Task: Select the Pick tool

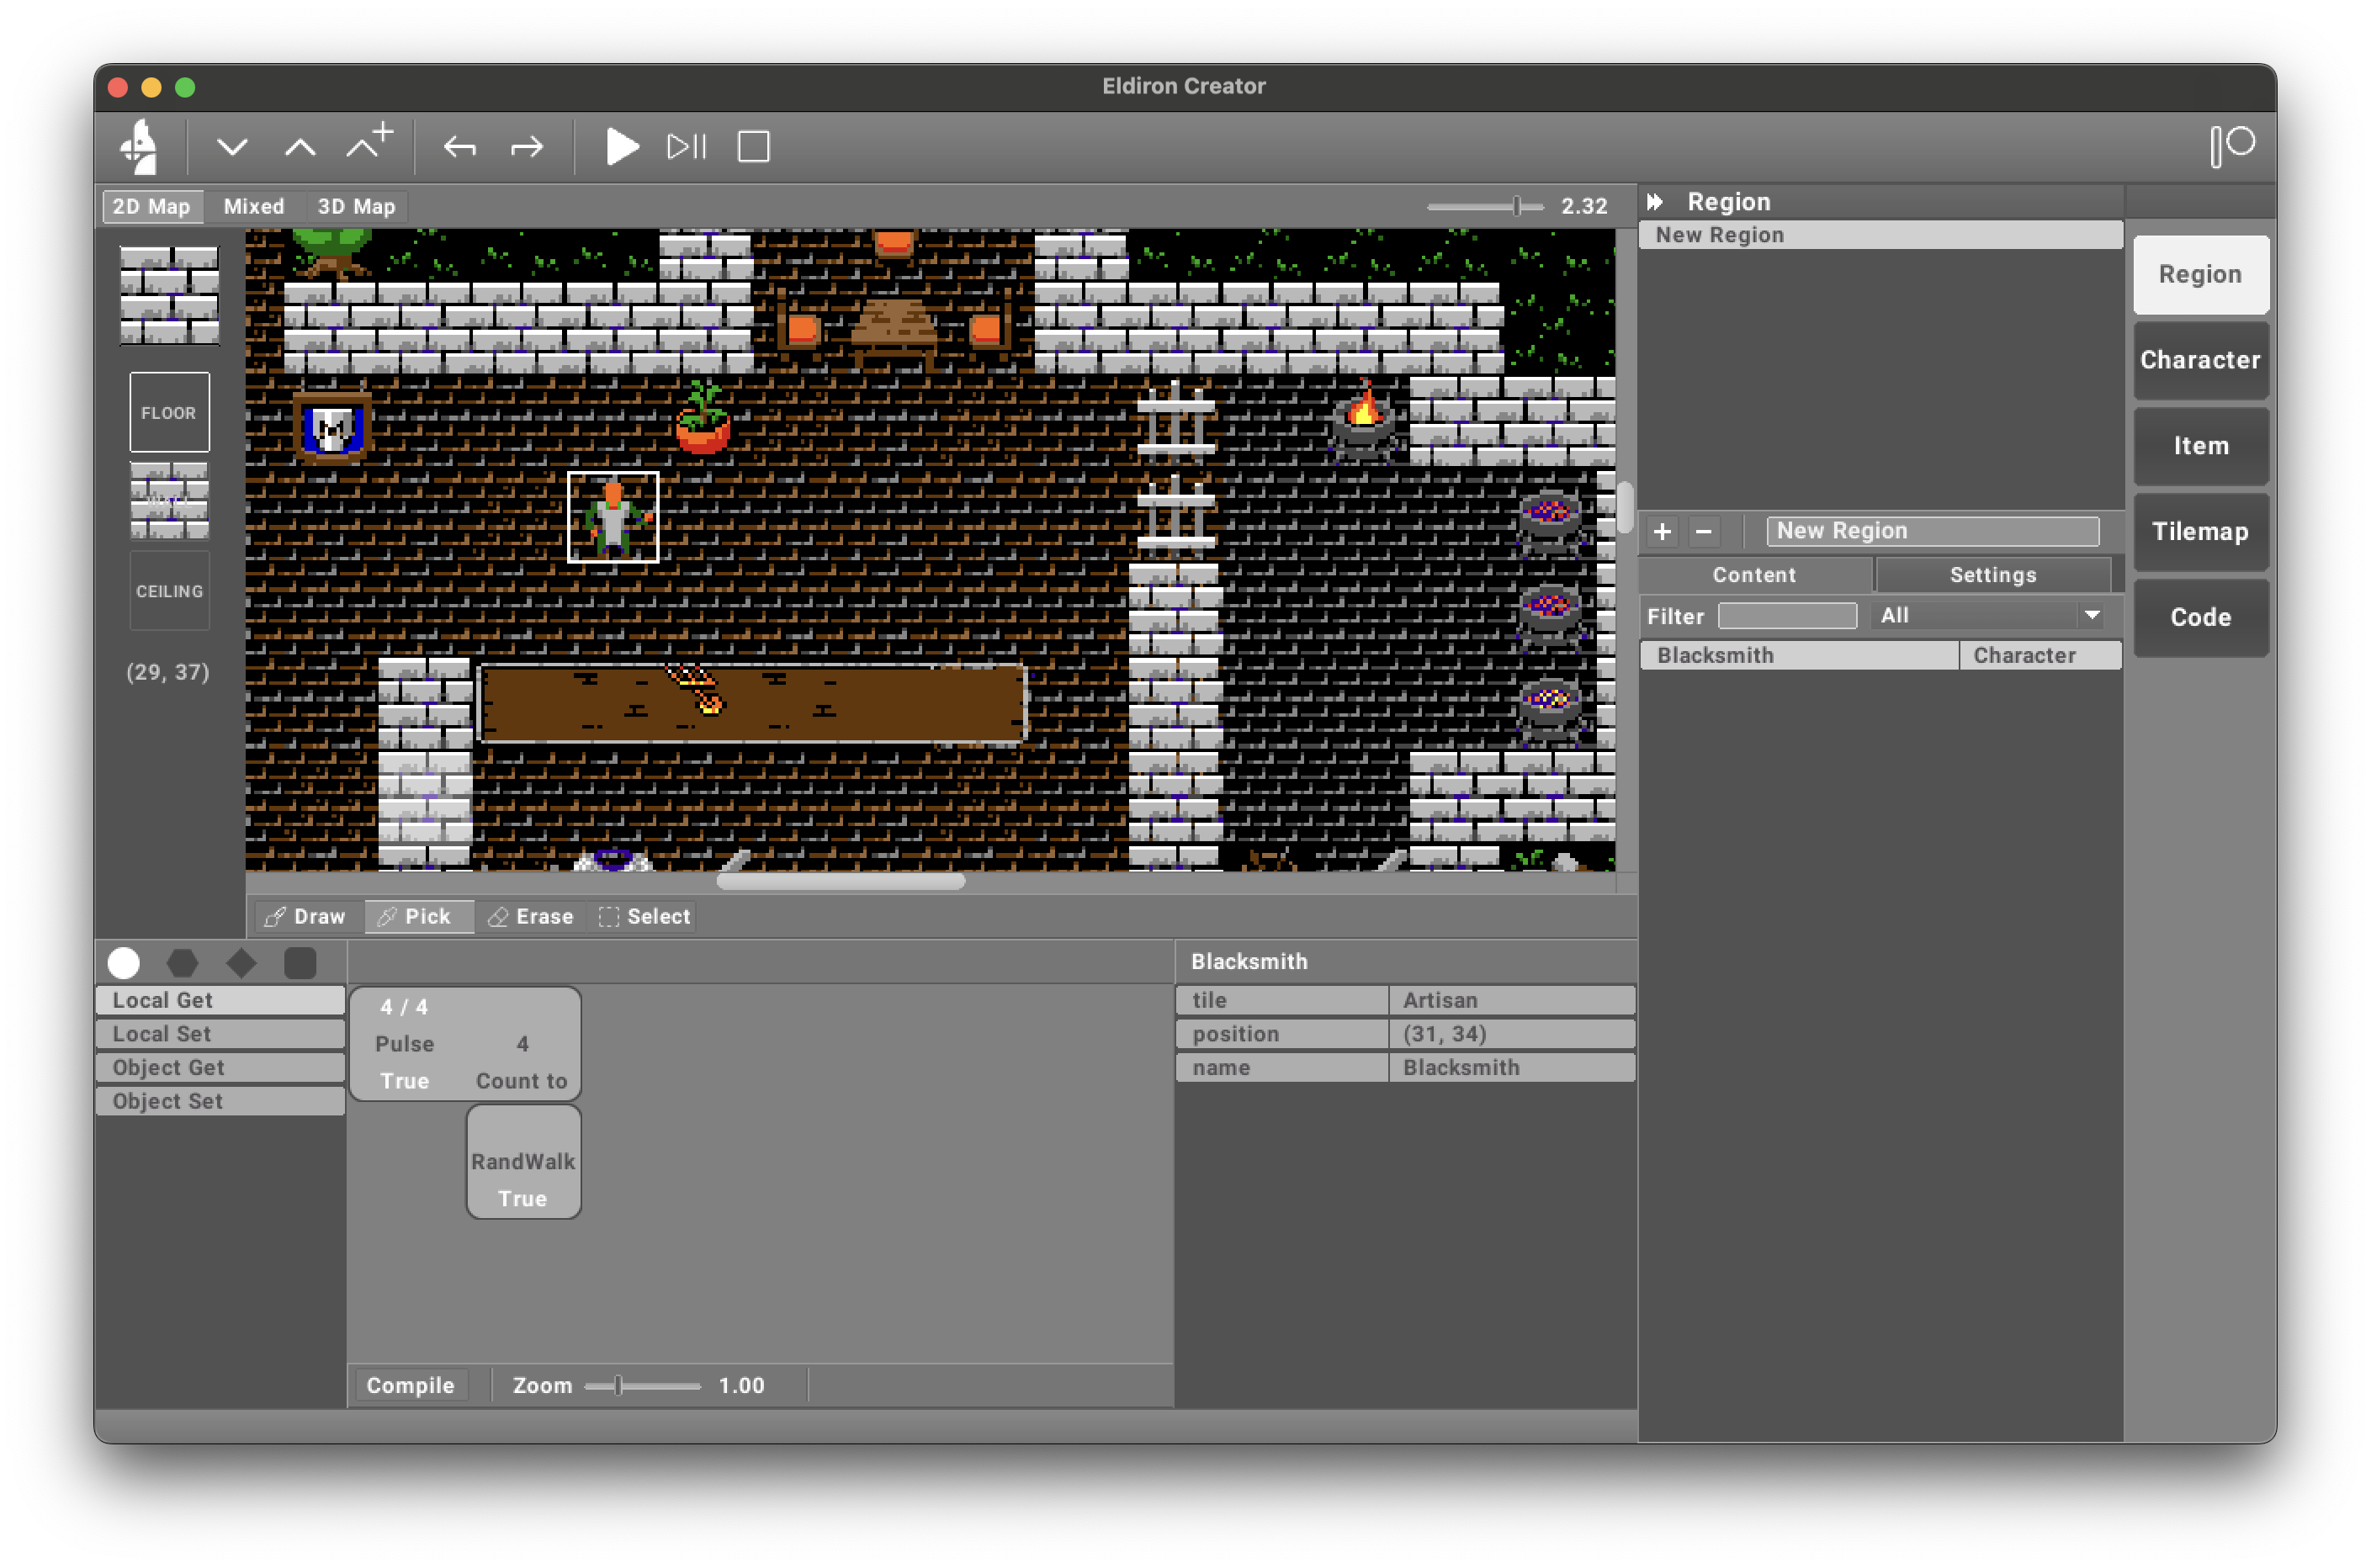Action: pos(417,916)
